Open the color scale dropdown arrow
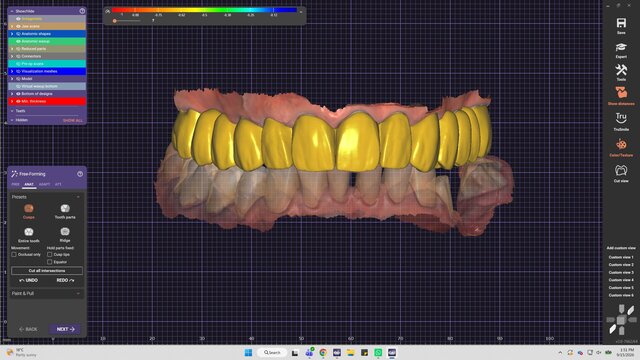This screenshot has width=640, height=360. click(301, 12)
